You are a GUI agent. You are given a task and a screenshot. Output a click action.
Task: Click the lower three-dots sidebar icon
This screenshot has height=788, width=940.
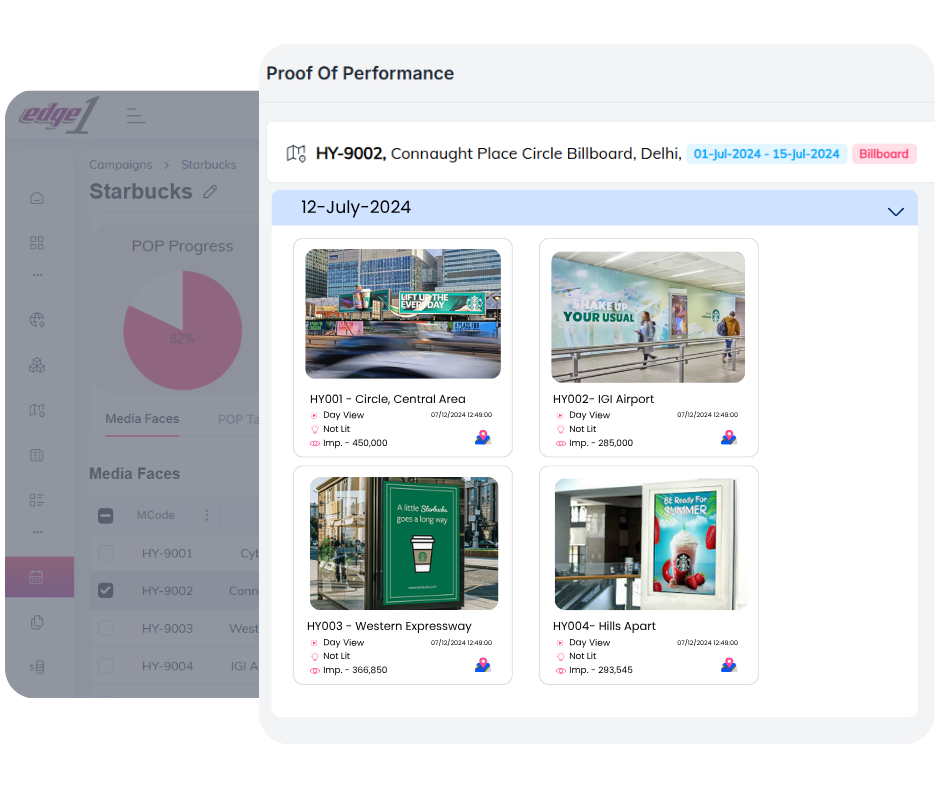point(38,533)
